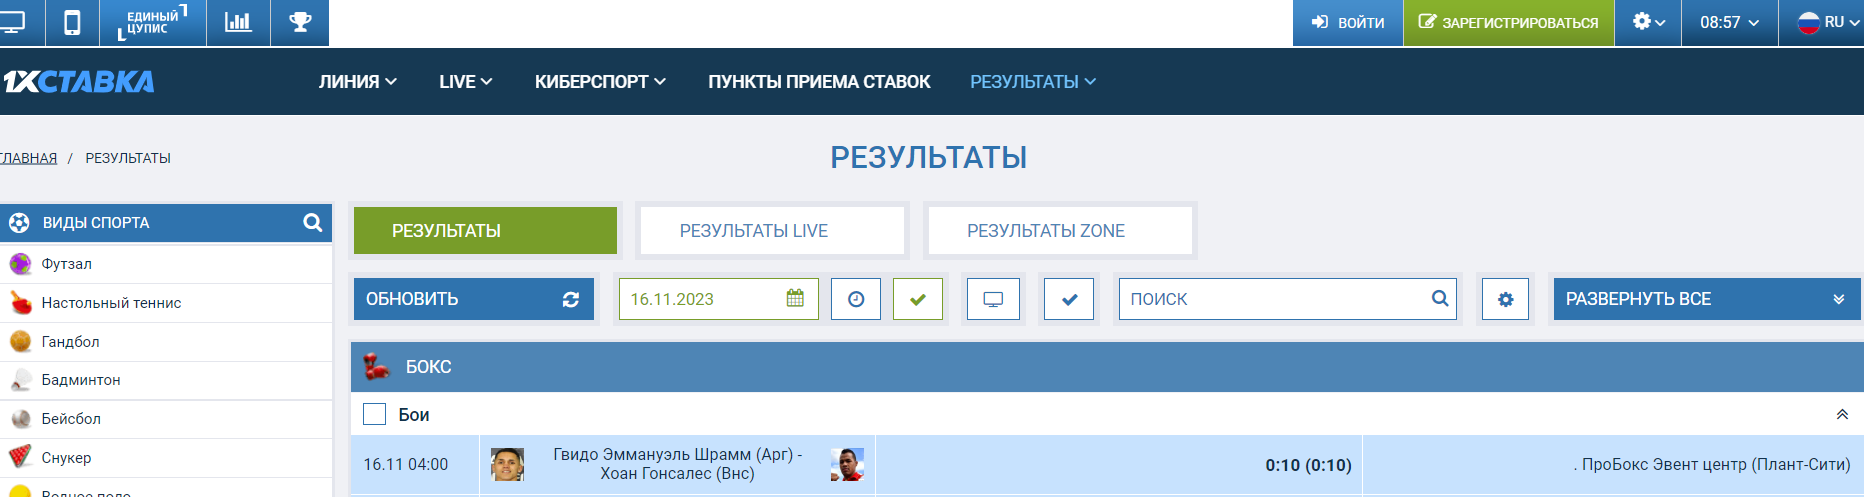Click the Футзал ball icon
The image size is (1864, 497).
coord(20,264)
